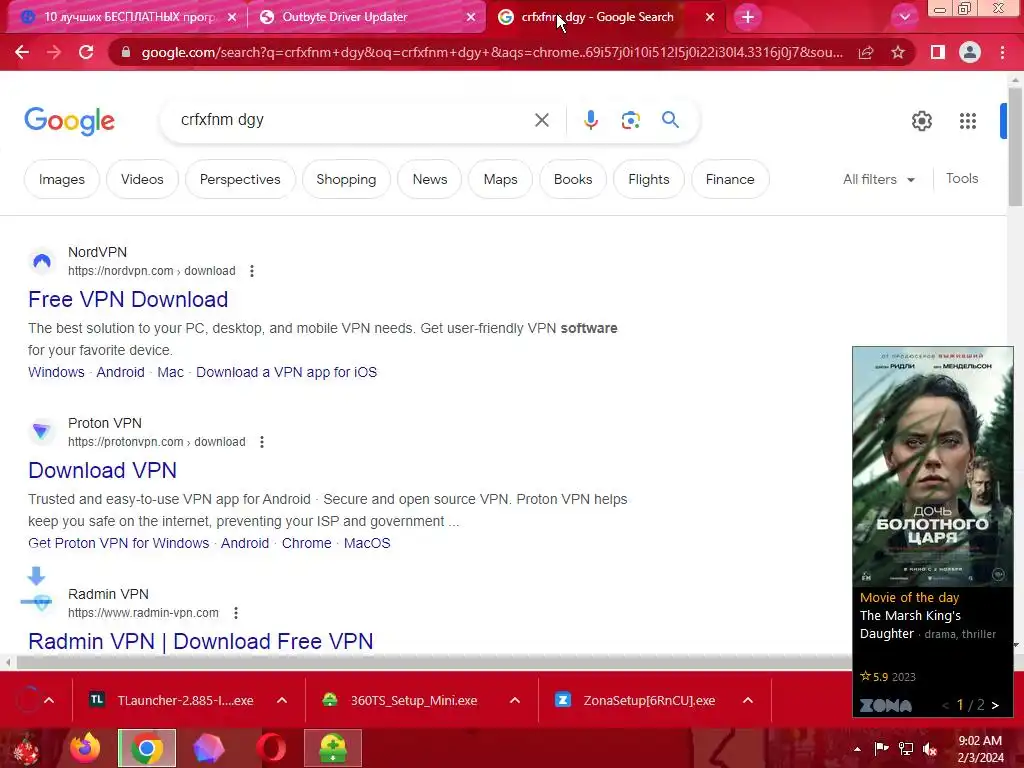1024x768 pixels.
Task: Filter results by Finance
Action: [x=729, y=179]
